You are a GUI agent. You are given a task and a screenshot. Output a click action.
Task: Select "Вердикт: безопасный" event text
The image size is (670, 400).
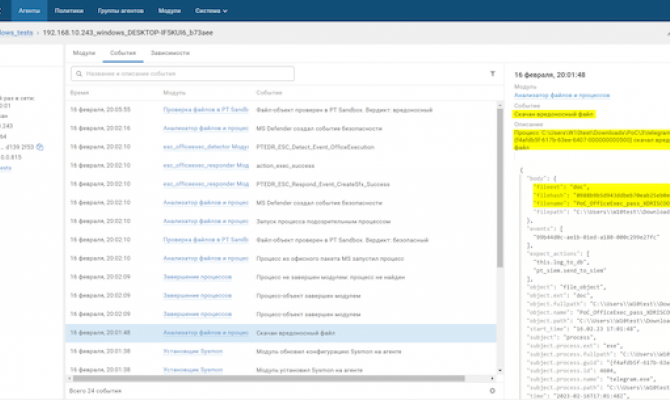(x=342, y=240)
